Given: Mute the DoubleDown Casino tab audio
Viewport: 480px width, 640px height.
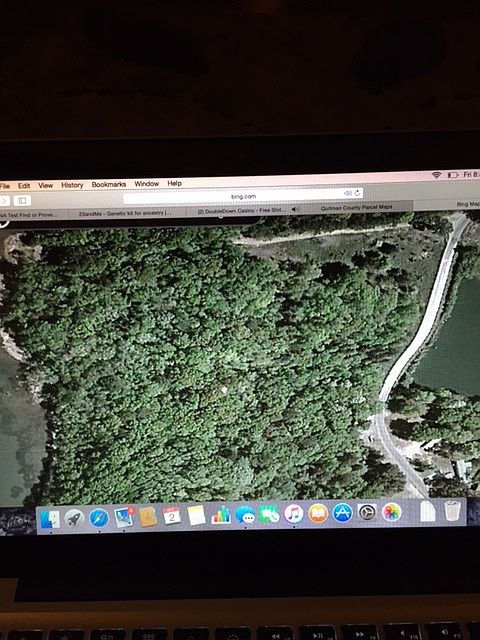Looking at the screenshot, I should point(295,209).
